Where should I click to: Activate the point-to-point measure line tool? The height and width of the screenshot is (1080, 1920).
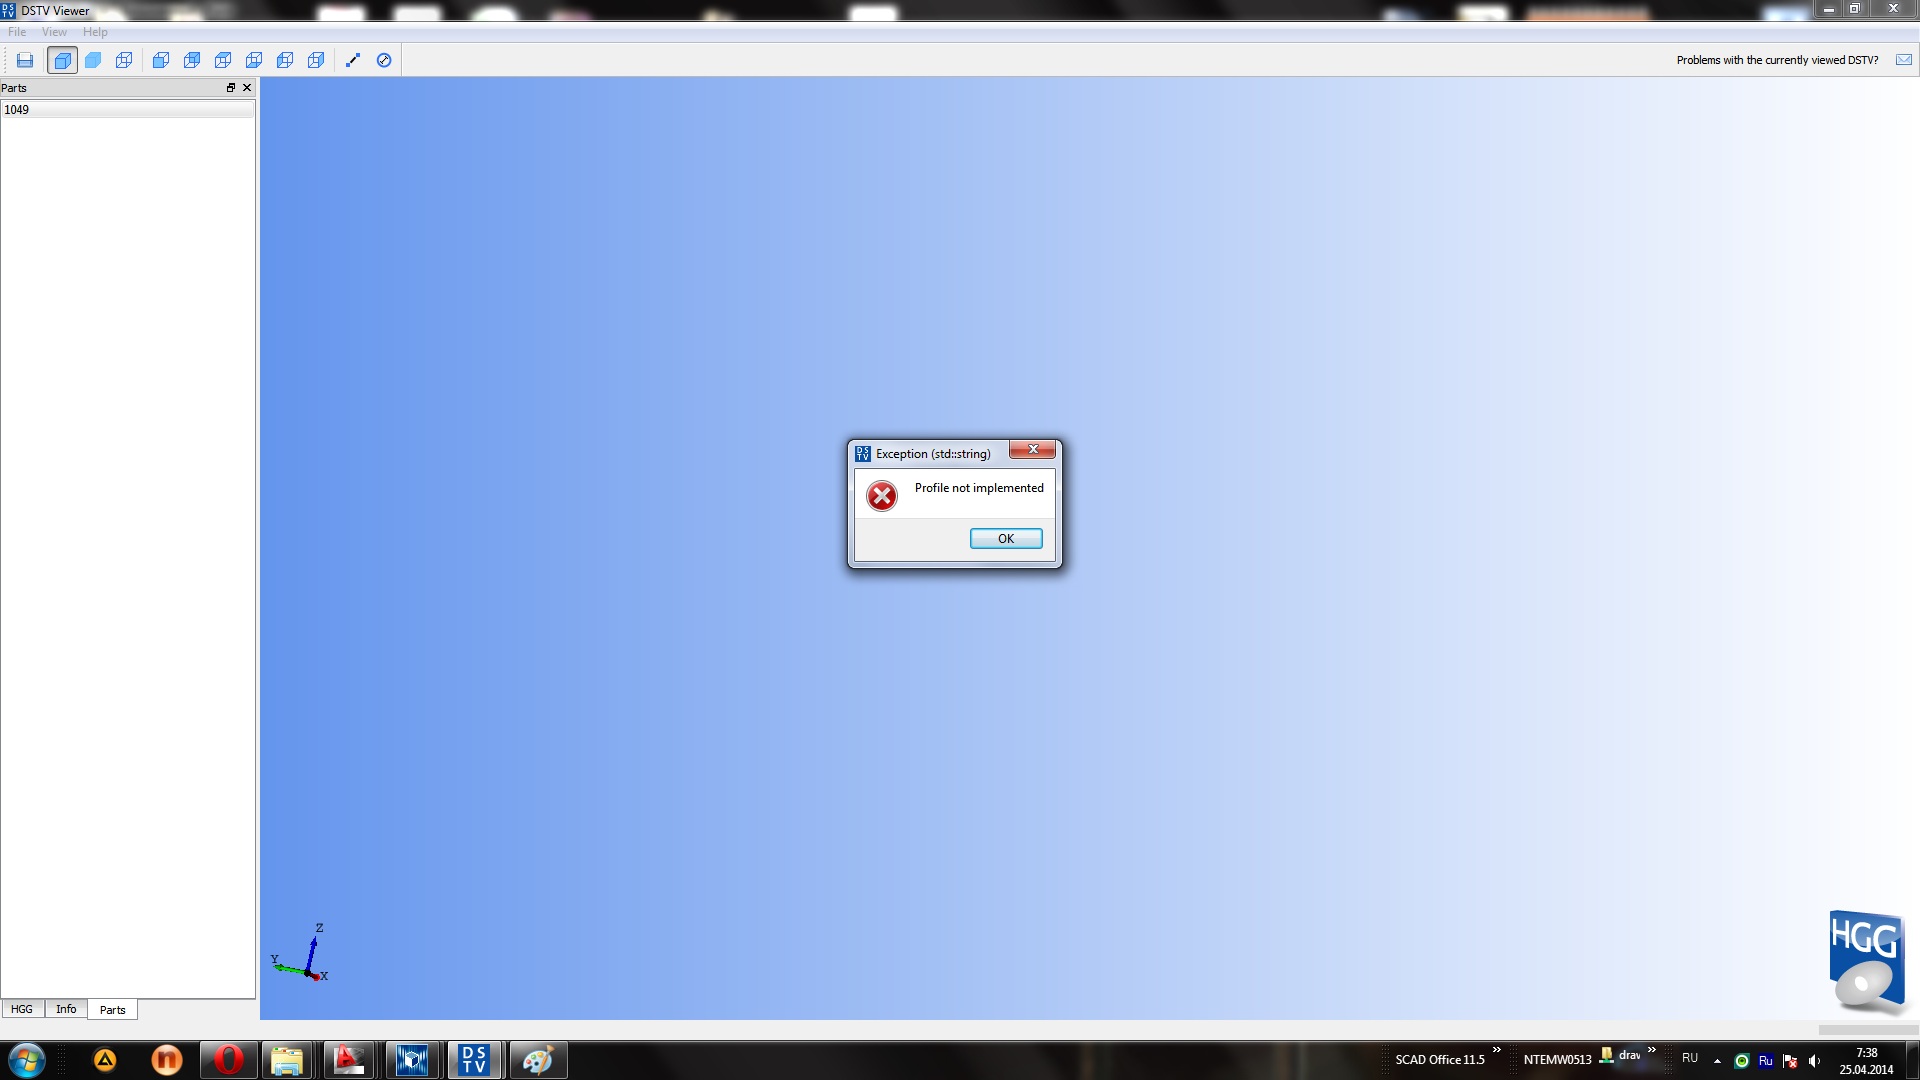(353, 60)
